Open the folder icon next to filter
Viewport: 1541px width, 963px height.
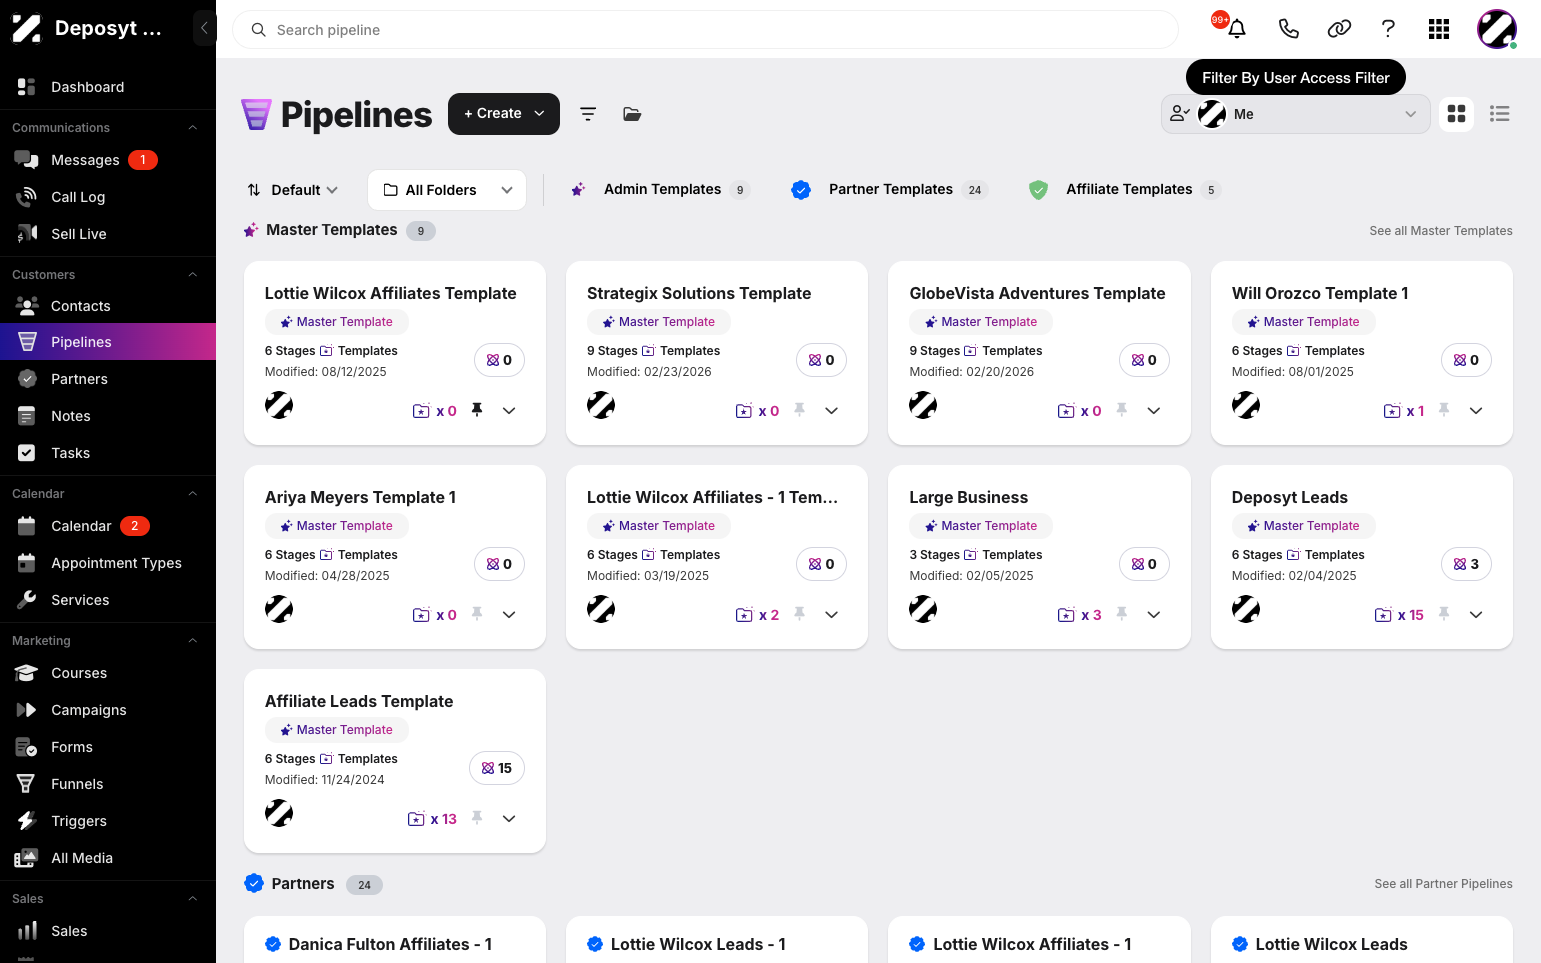pos(632,114)
